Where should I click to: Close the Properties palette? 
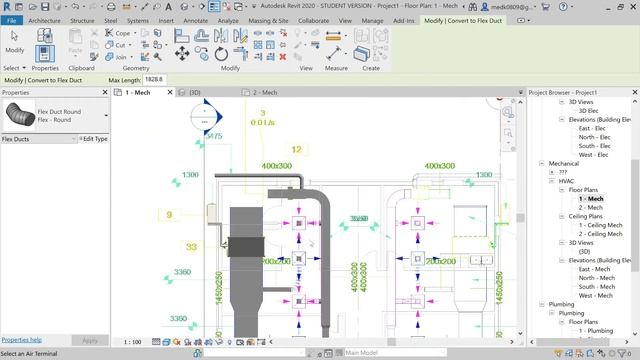(x=105, y=93)
